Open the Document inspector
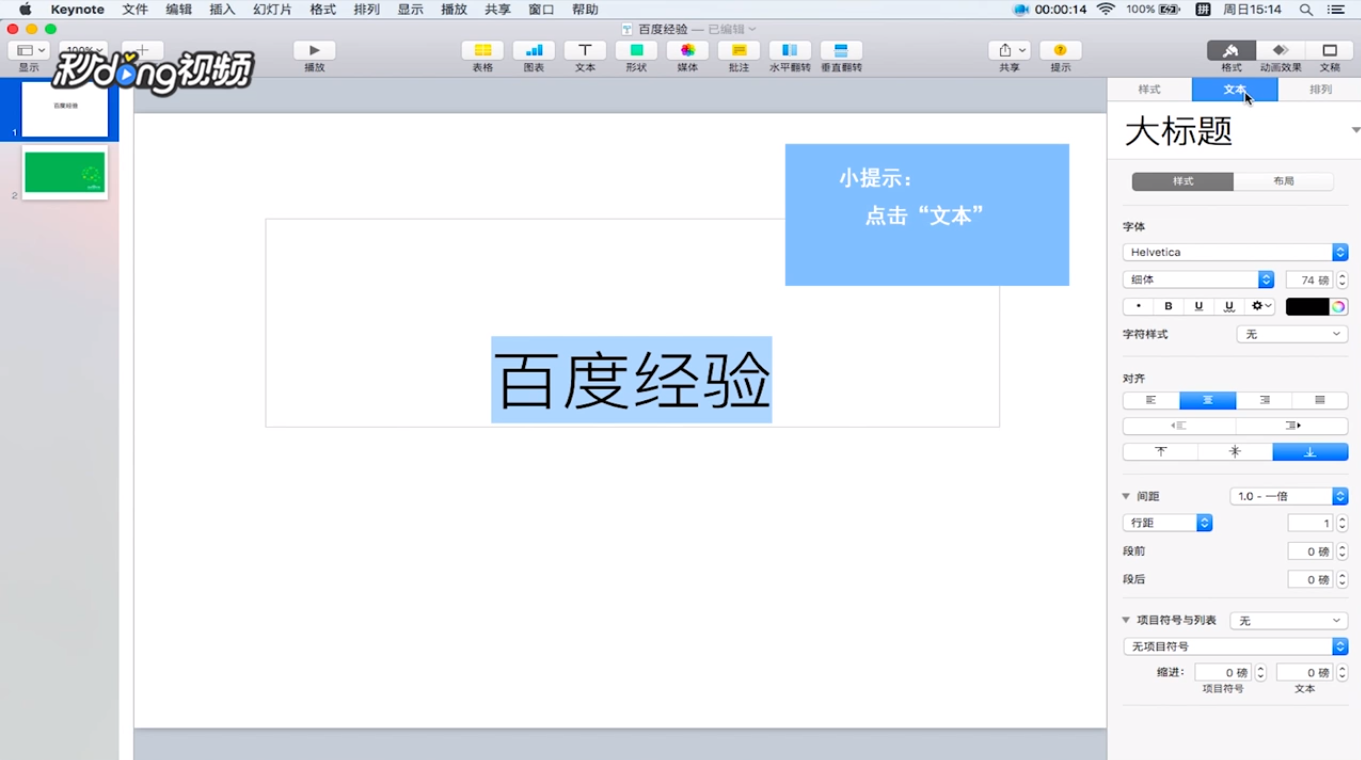Image resolution: width=1361 pixels, height=760 pixels. tap(1330, 50)
